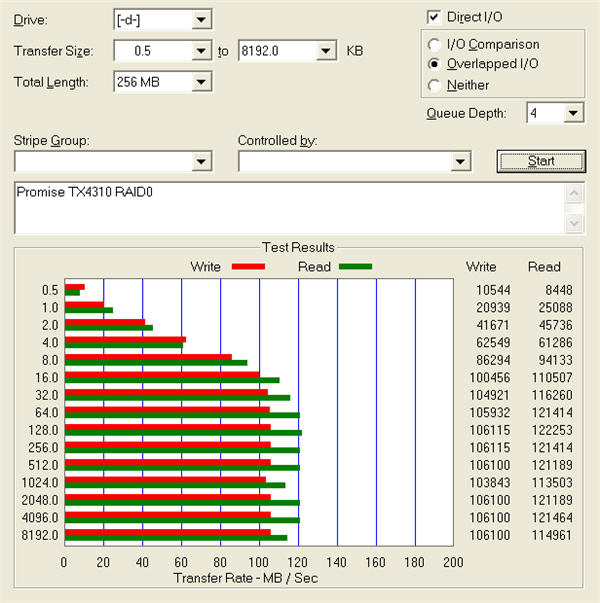This screenshot has height=603, width=600.
Task: Click the Read value 8448
Action: (559, 290)
